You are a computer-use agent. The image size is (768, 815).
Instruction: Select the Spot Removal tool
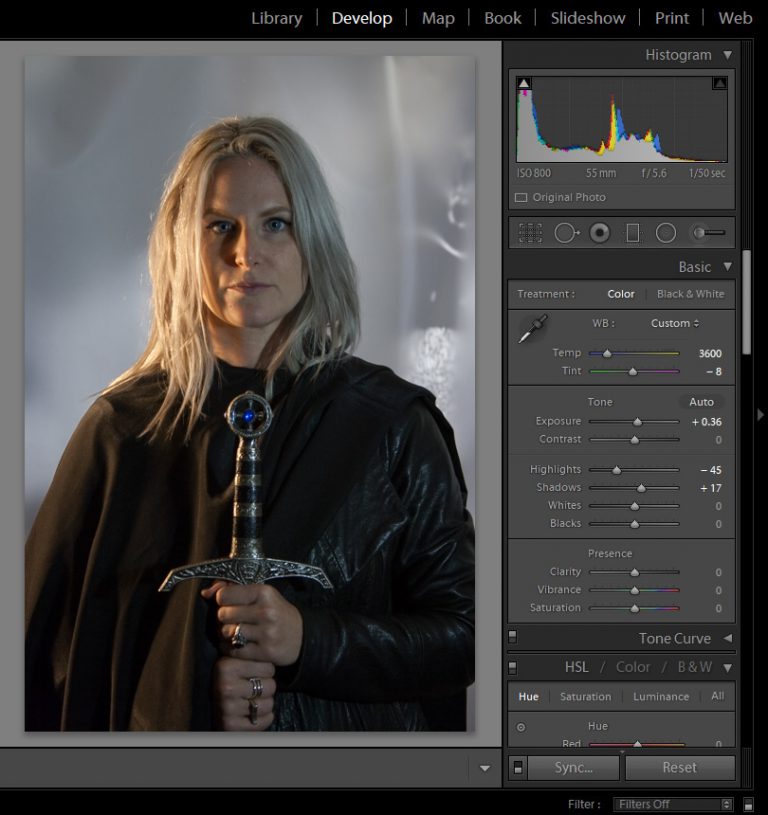click(566, 233)
